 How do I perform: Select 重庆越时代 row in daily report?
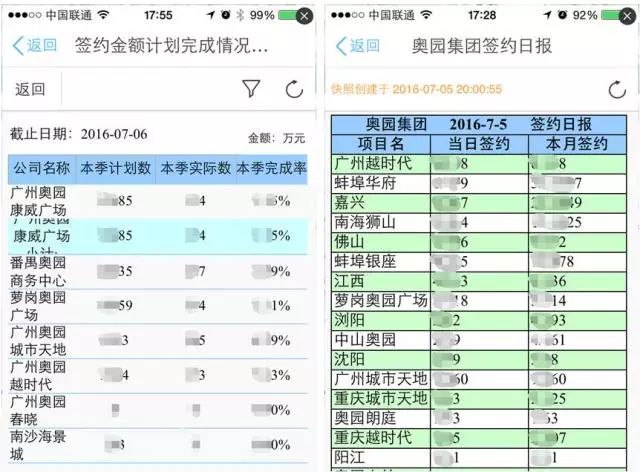click(479, 438)
